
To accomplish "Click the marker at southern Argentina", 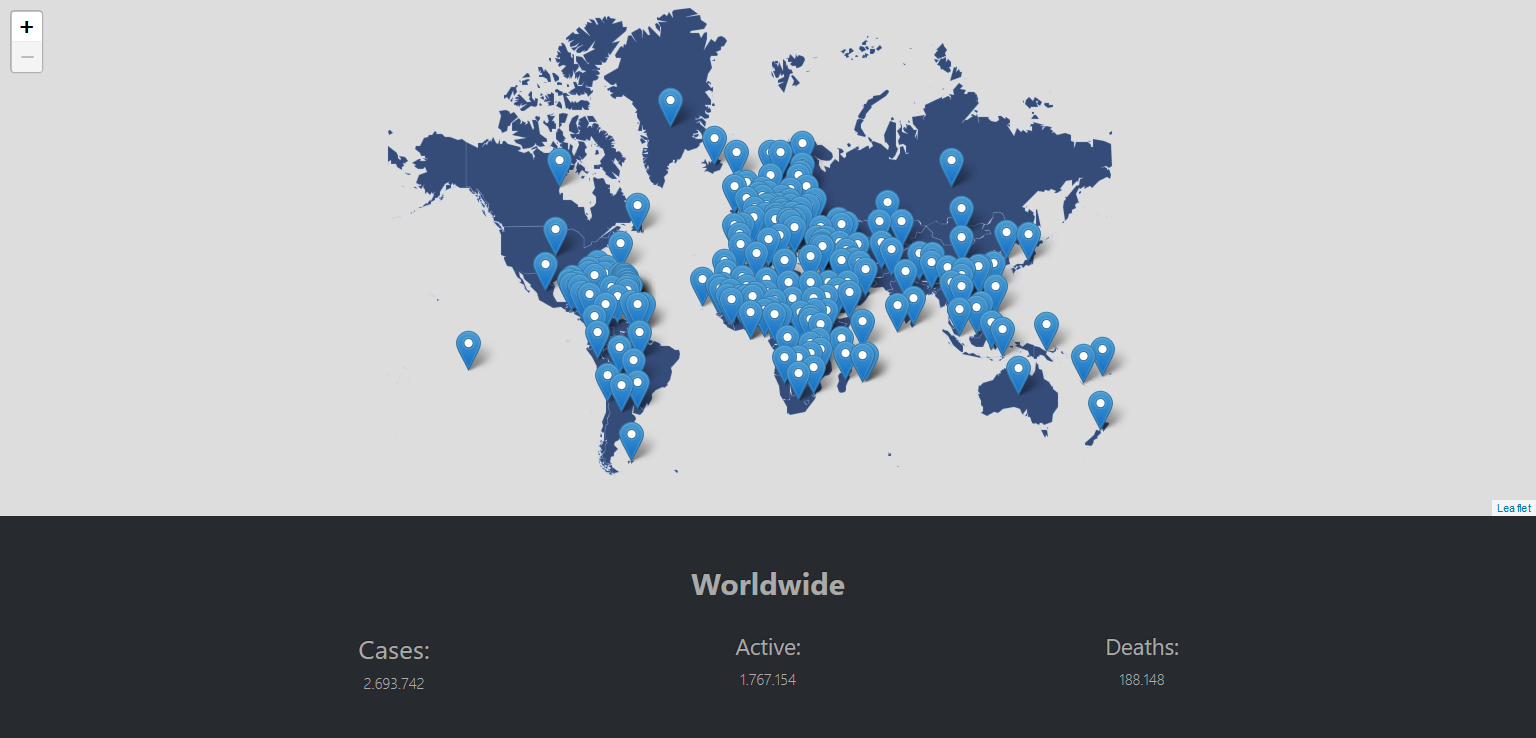I will [631, 441].
